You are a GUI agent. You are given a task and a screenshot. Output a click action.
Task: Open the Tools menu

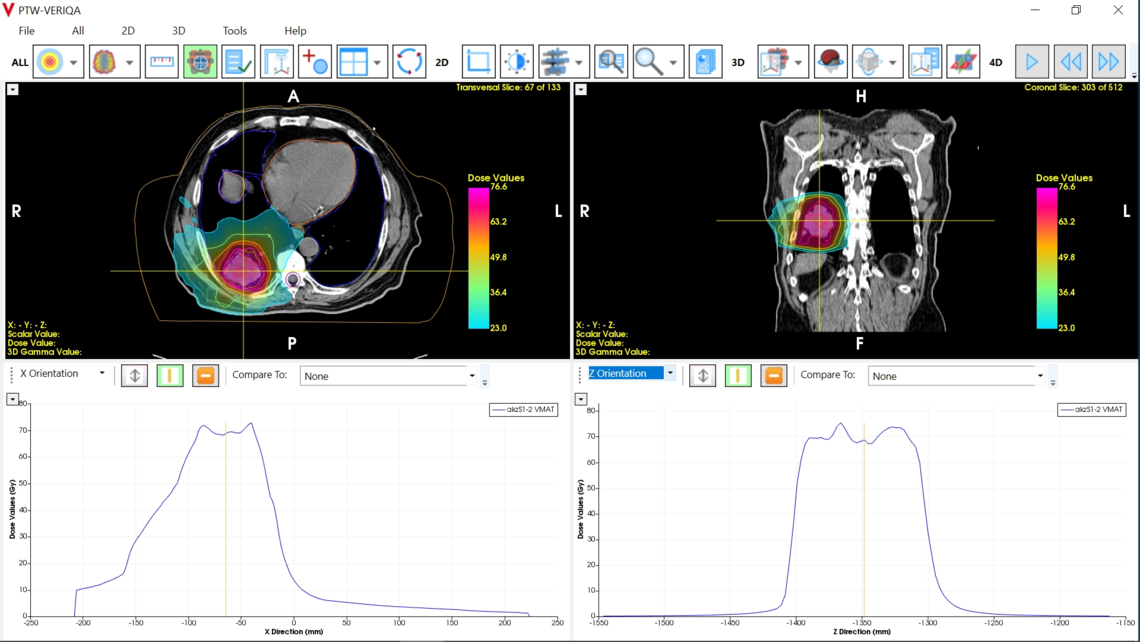pyautogui.click(x=234, y=30)
